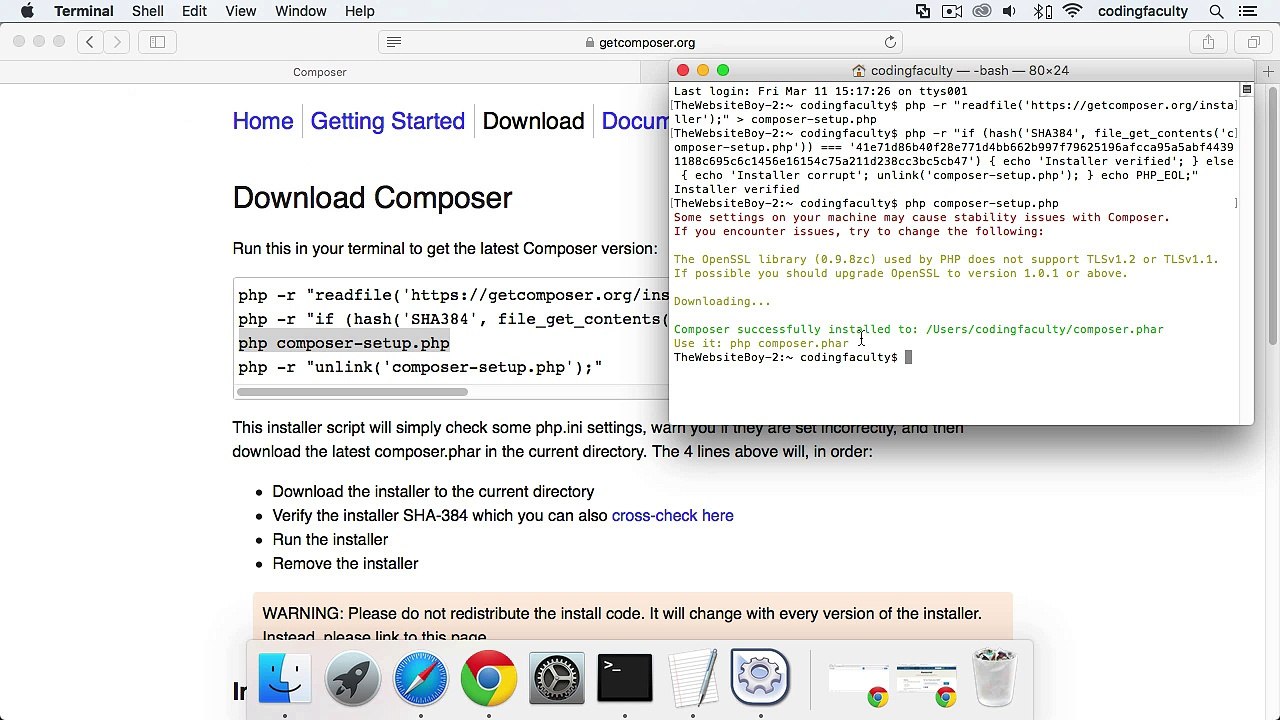The height and width of the screenshot is (720, 1280).
Task: Click 'Use it: php composer.phar' Terminal line
Action: pyautogui.click(x=761, y=343)
